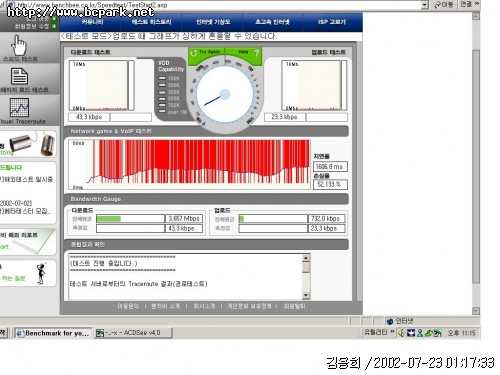Click the hand-pointer speed test icon
Viewport: 500px width, 375px height.
19,45
